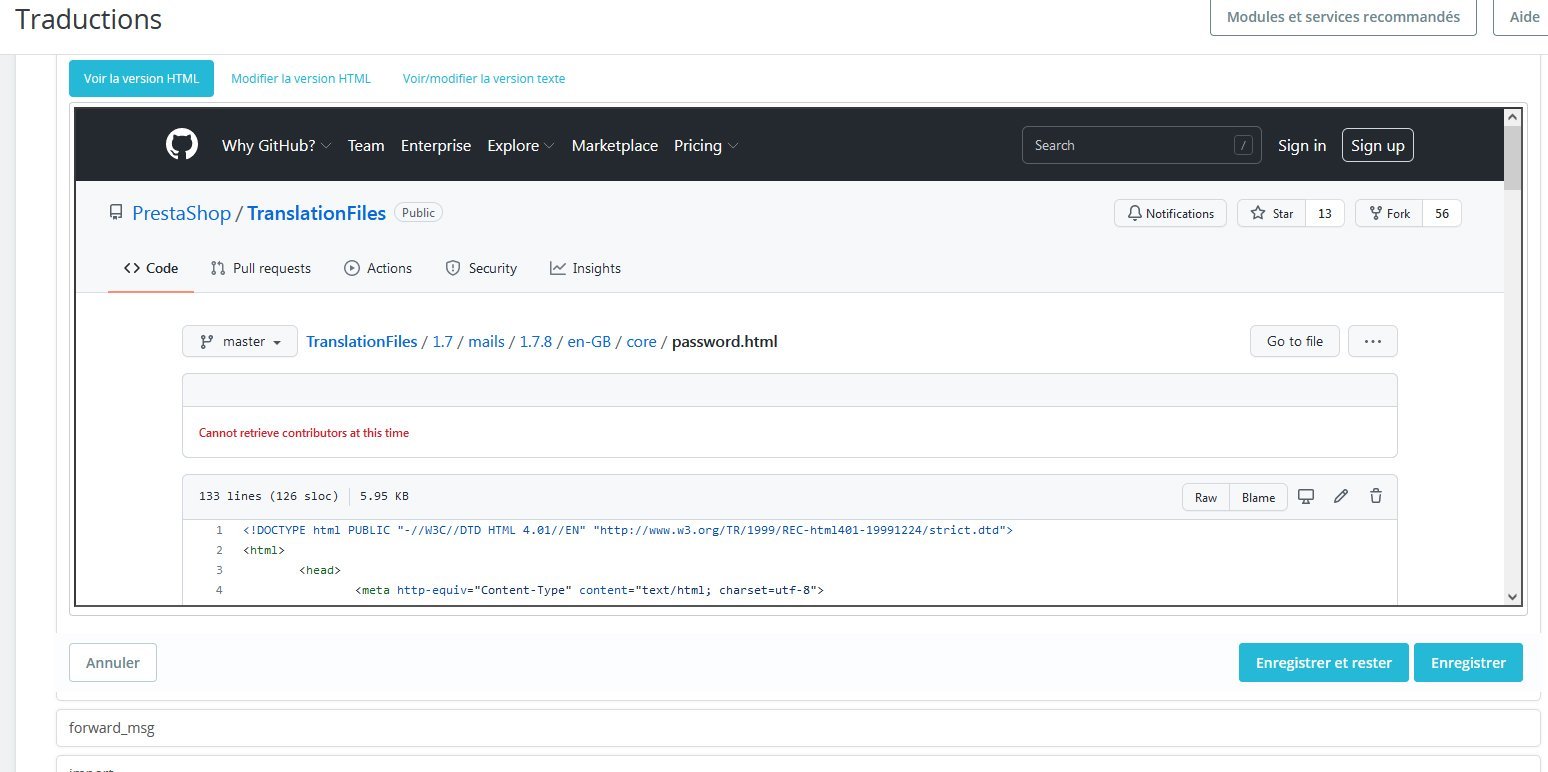Click the 133 lines (126 sloc) text
The image size is (1548, 772).
click(x=268, y=496)
